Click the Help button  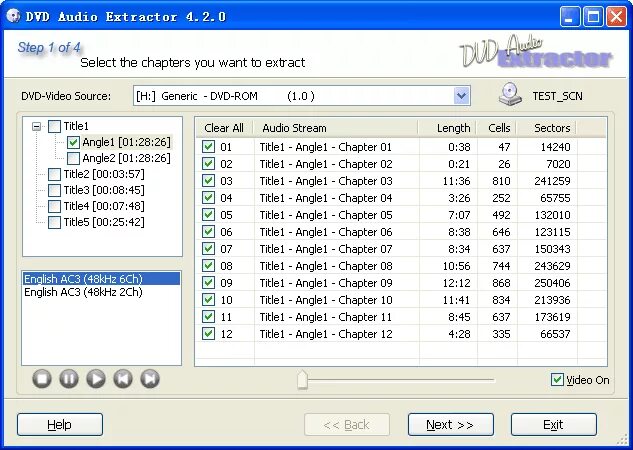click(60, 425)
